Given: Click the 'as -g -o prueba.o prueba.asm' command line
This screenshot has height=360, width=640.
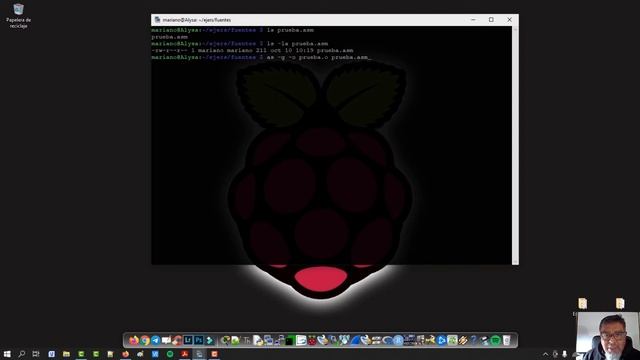Looking at the screenshot, I should click(317, 58).
